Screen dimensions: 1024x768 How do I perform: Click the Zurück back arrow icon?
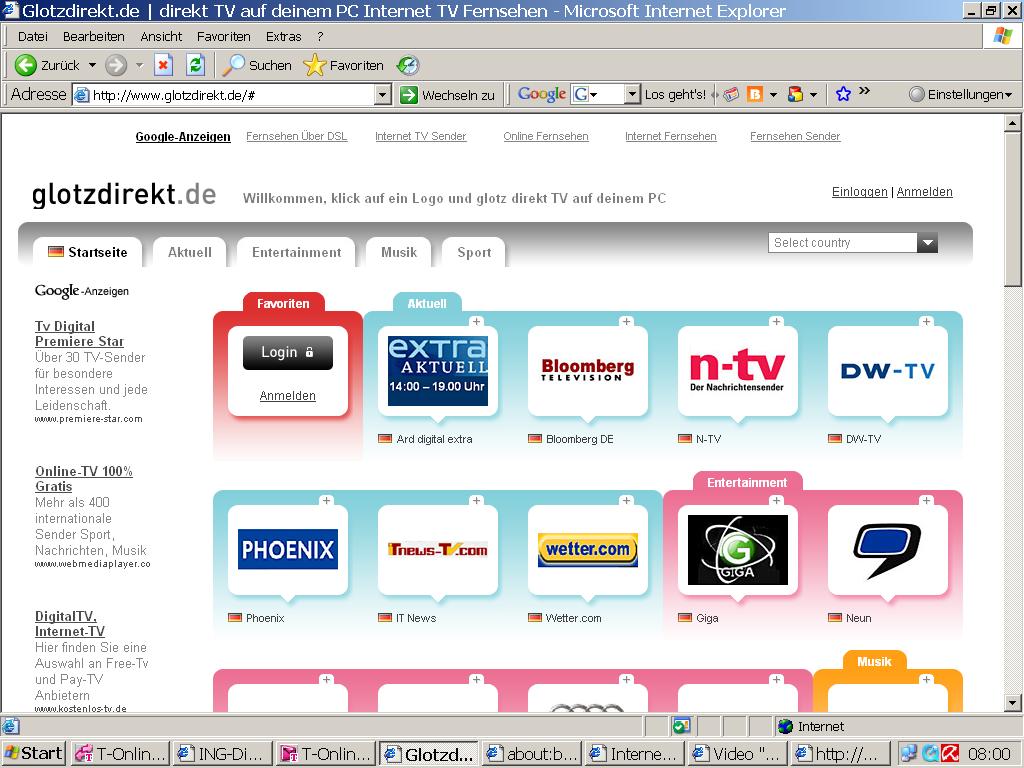tap(25, 65)
